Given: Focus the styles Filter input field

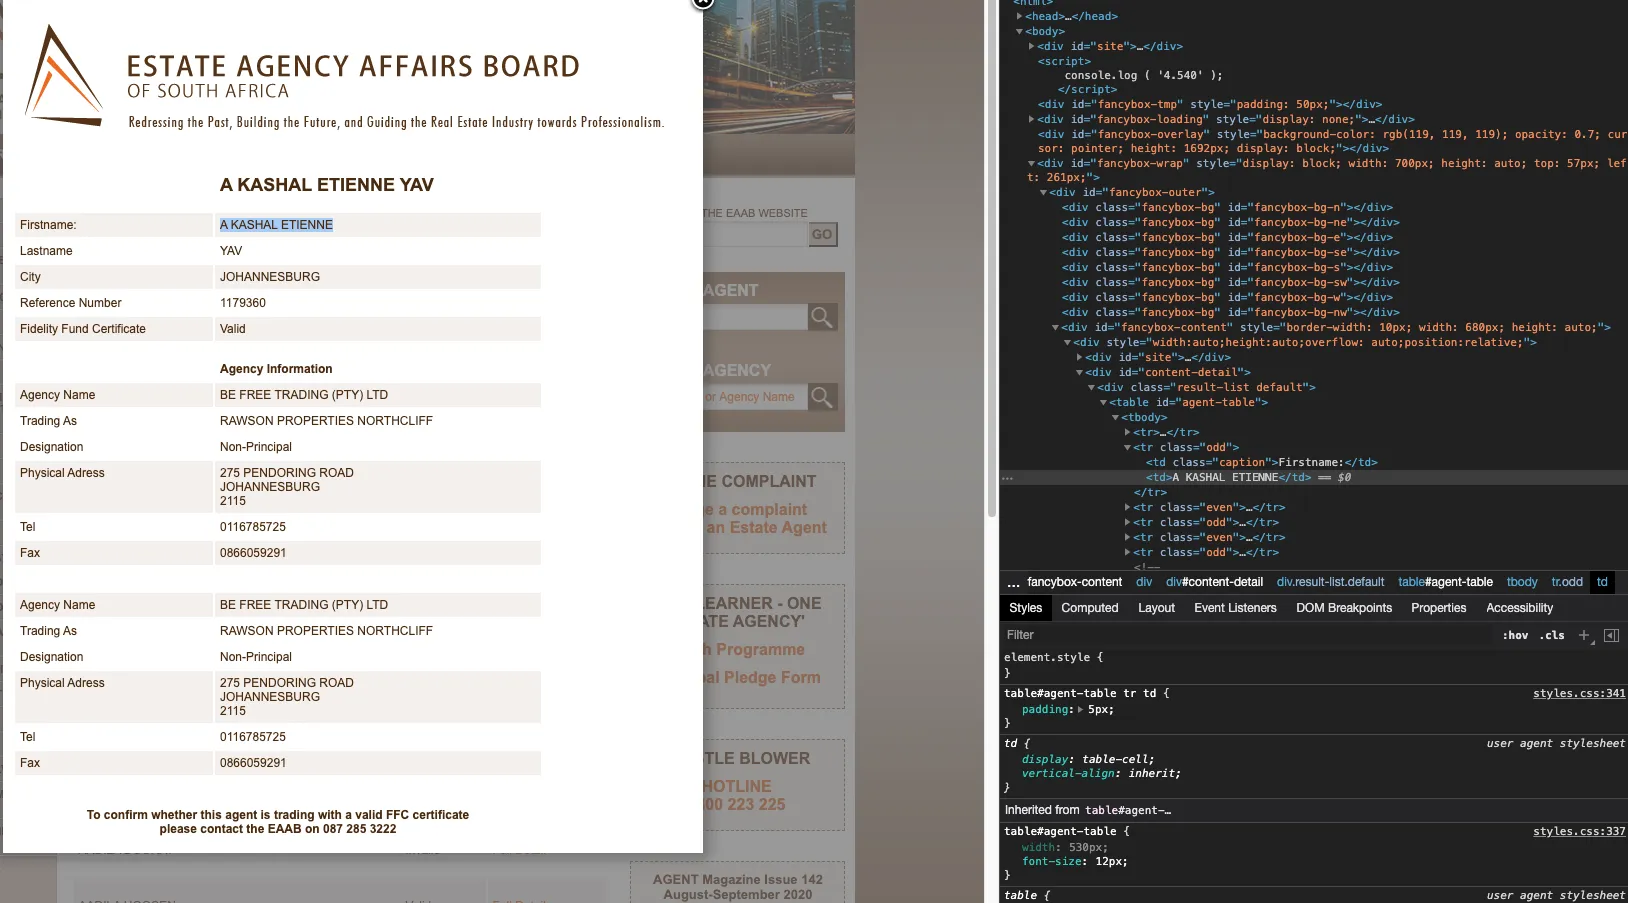Looking at the screenshot, I should [x=1245, y=635].
